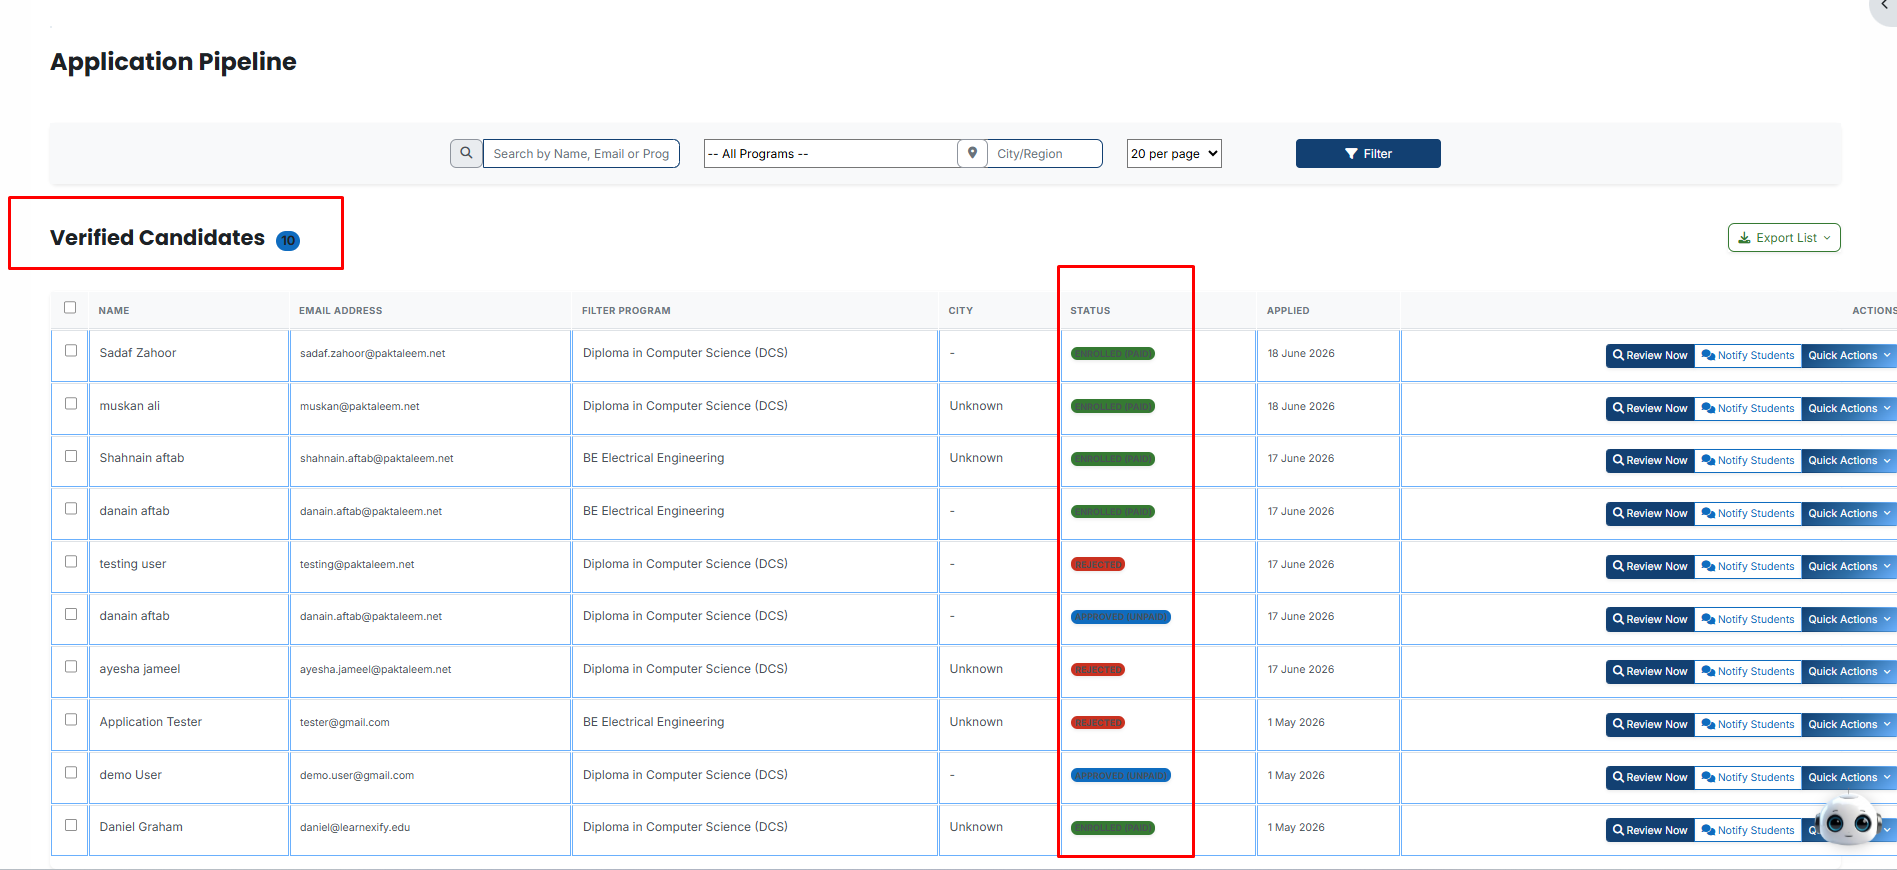Click the search by name input field
The height and width of the screenshot is (870, 1897).
coord(581,153)
